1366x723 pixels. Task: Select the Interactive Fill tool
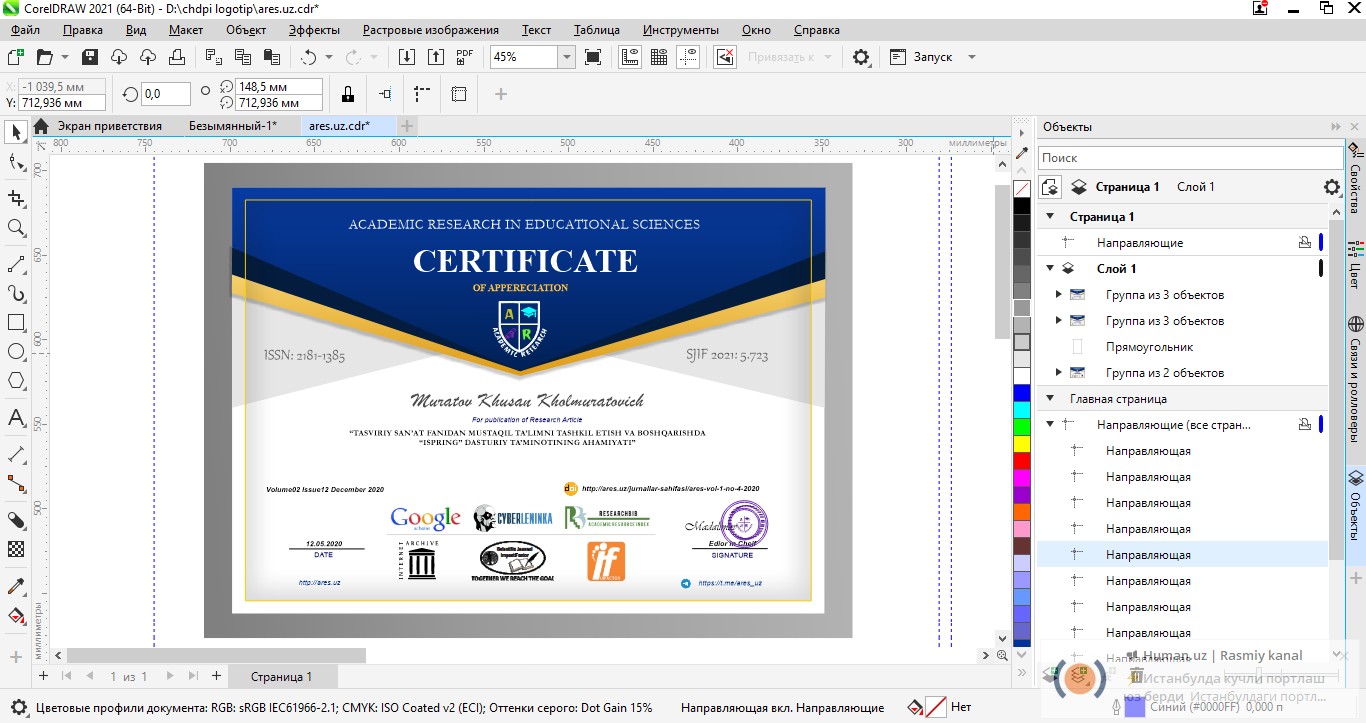coord(16,615)
